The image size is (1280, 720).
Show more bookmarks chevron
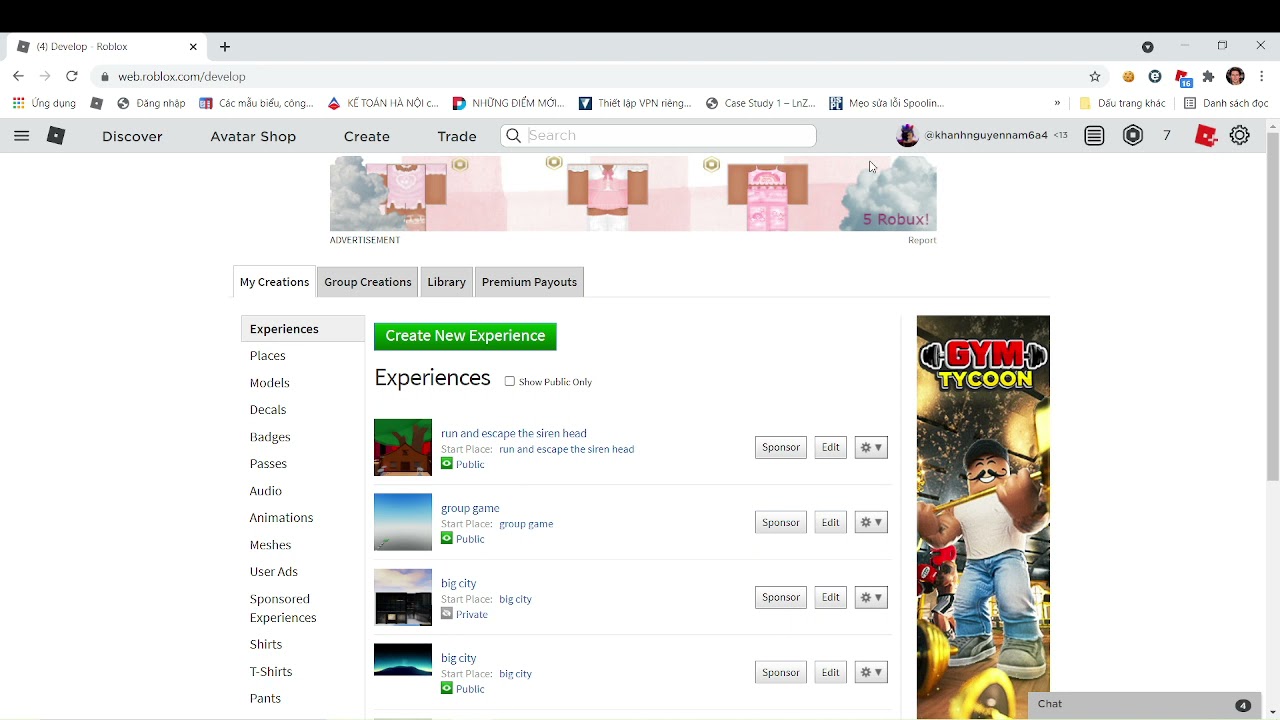tap(1057, 103)
